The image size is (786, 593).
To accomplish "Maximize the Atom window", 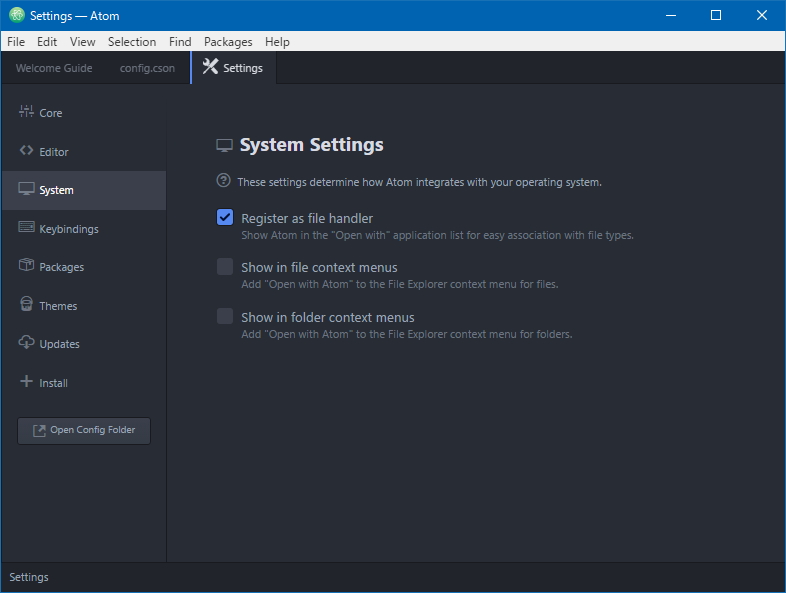I will [716, 16].
